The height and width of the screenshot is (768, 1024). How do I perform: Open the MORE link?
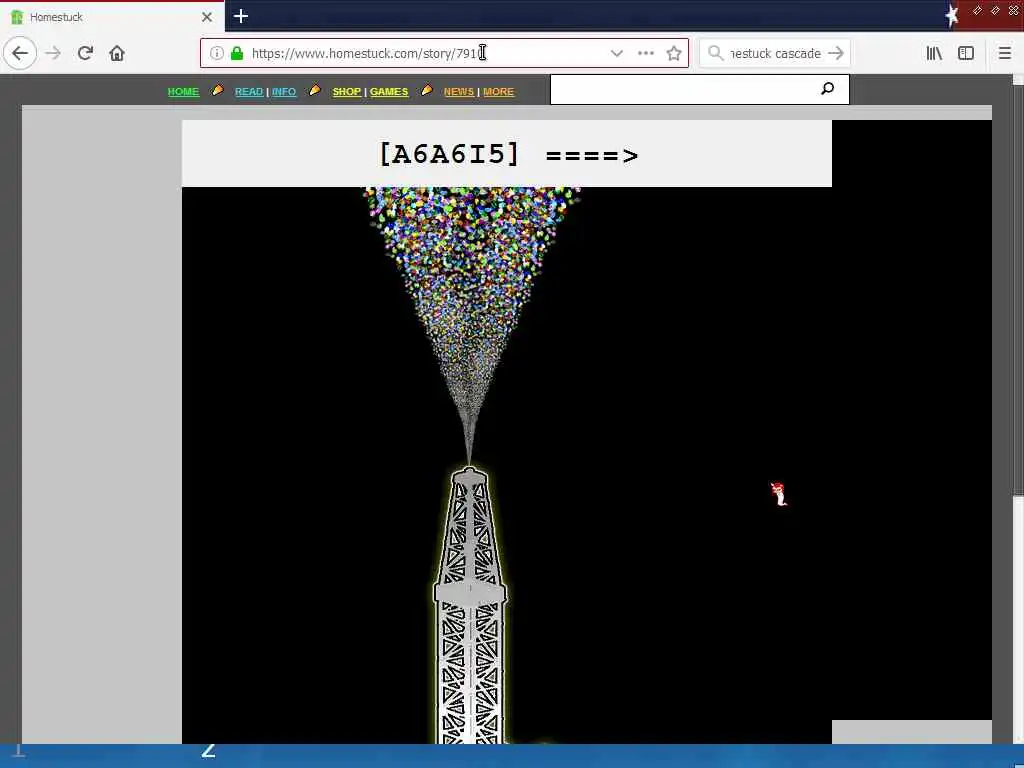[498, 91]
